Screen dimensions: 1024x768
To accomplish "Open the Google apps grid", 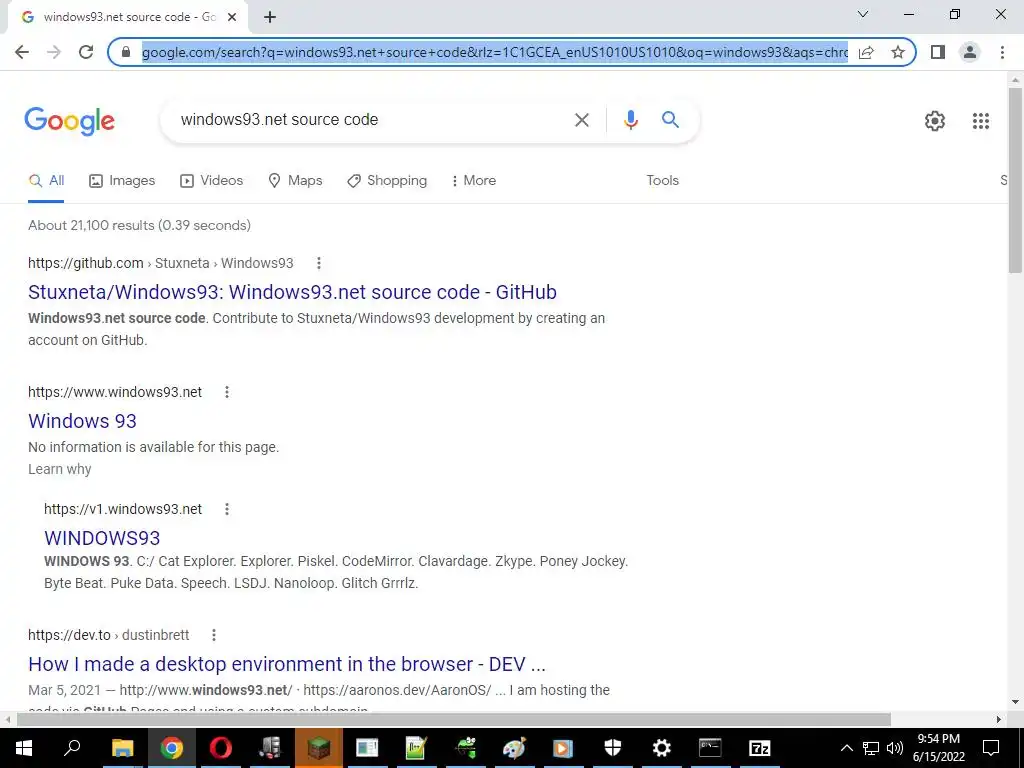I will click(980, 121).
